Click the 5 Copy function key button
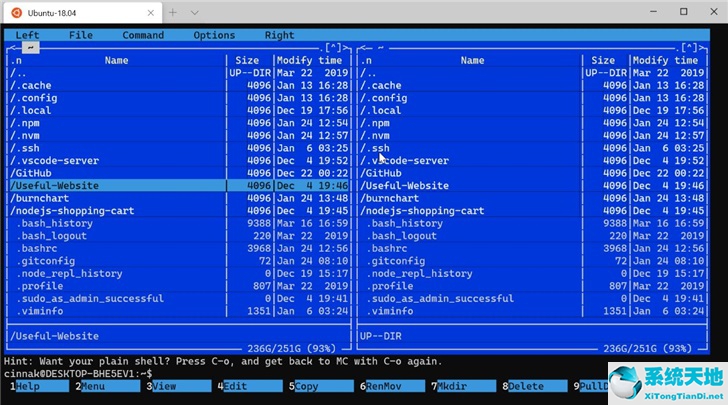Screen dimensions: 728x405 pyautogui.click(x=321, y=386)
